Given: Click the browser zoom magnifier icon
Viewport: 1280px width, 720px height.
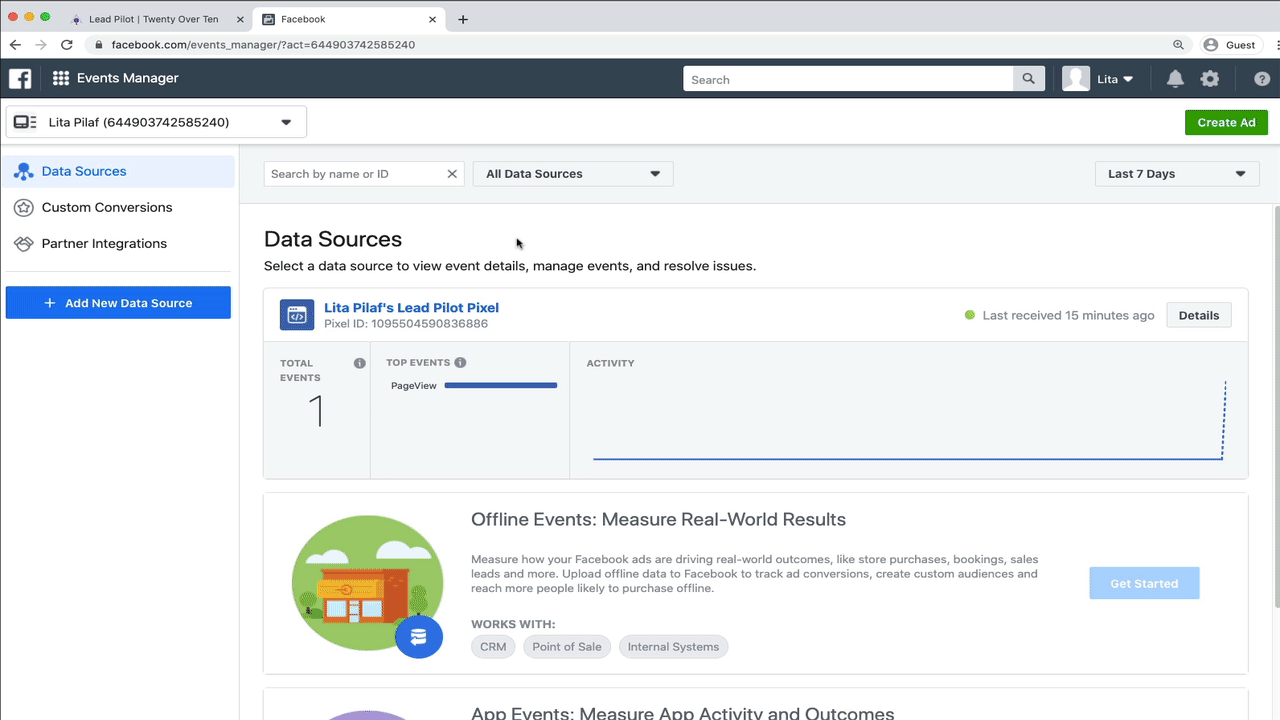Looking at the screenshot, I should (x=1179, y=45).
